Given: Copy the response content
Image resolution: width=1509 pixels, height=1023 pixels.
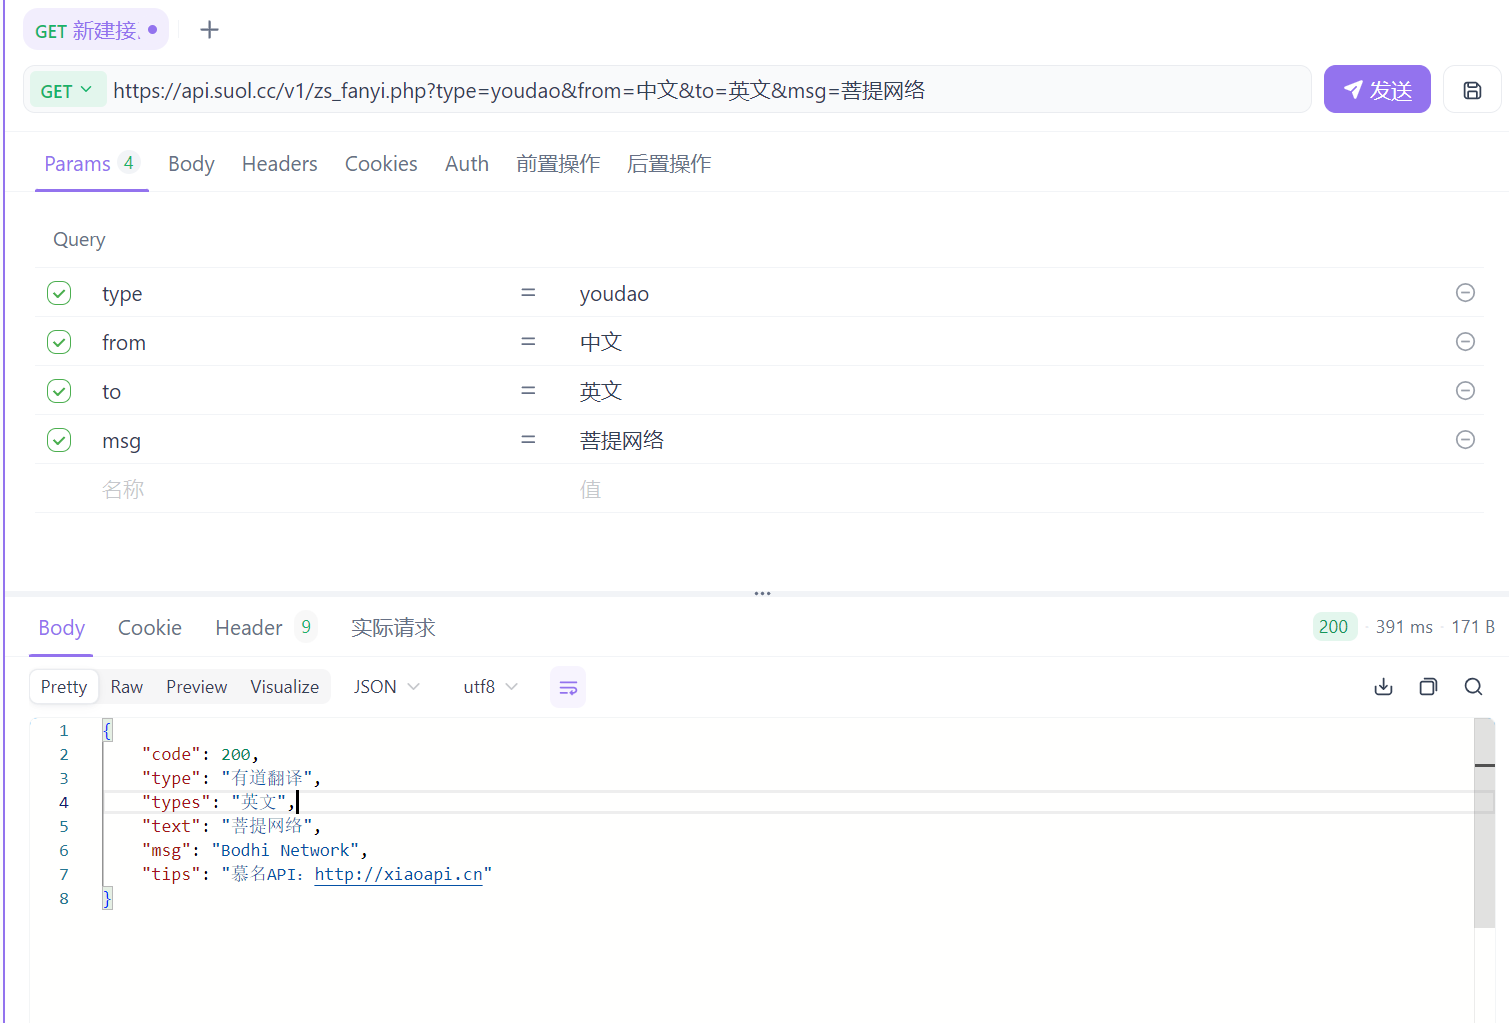Looking at the screenshot, I should pyautogui.click(x=1428, y=687).
